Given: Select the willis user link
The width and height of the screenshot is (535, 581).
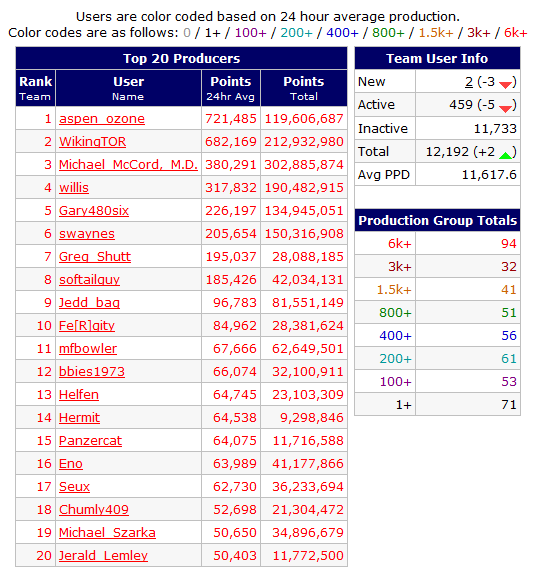Looking at the screenshot, I should tap(74, 188).
